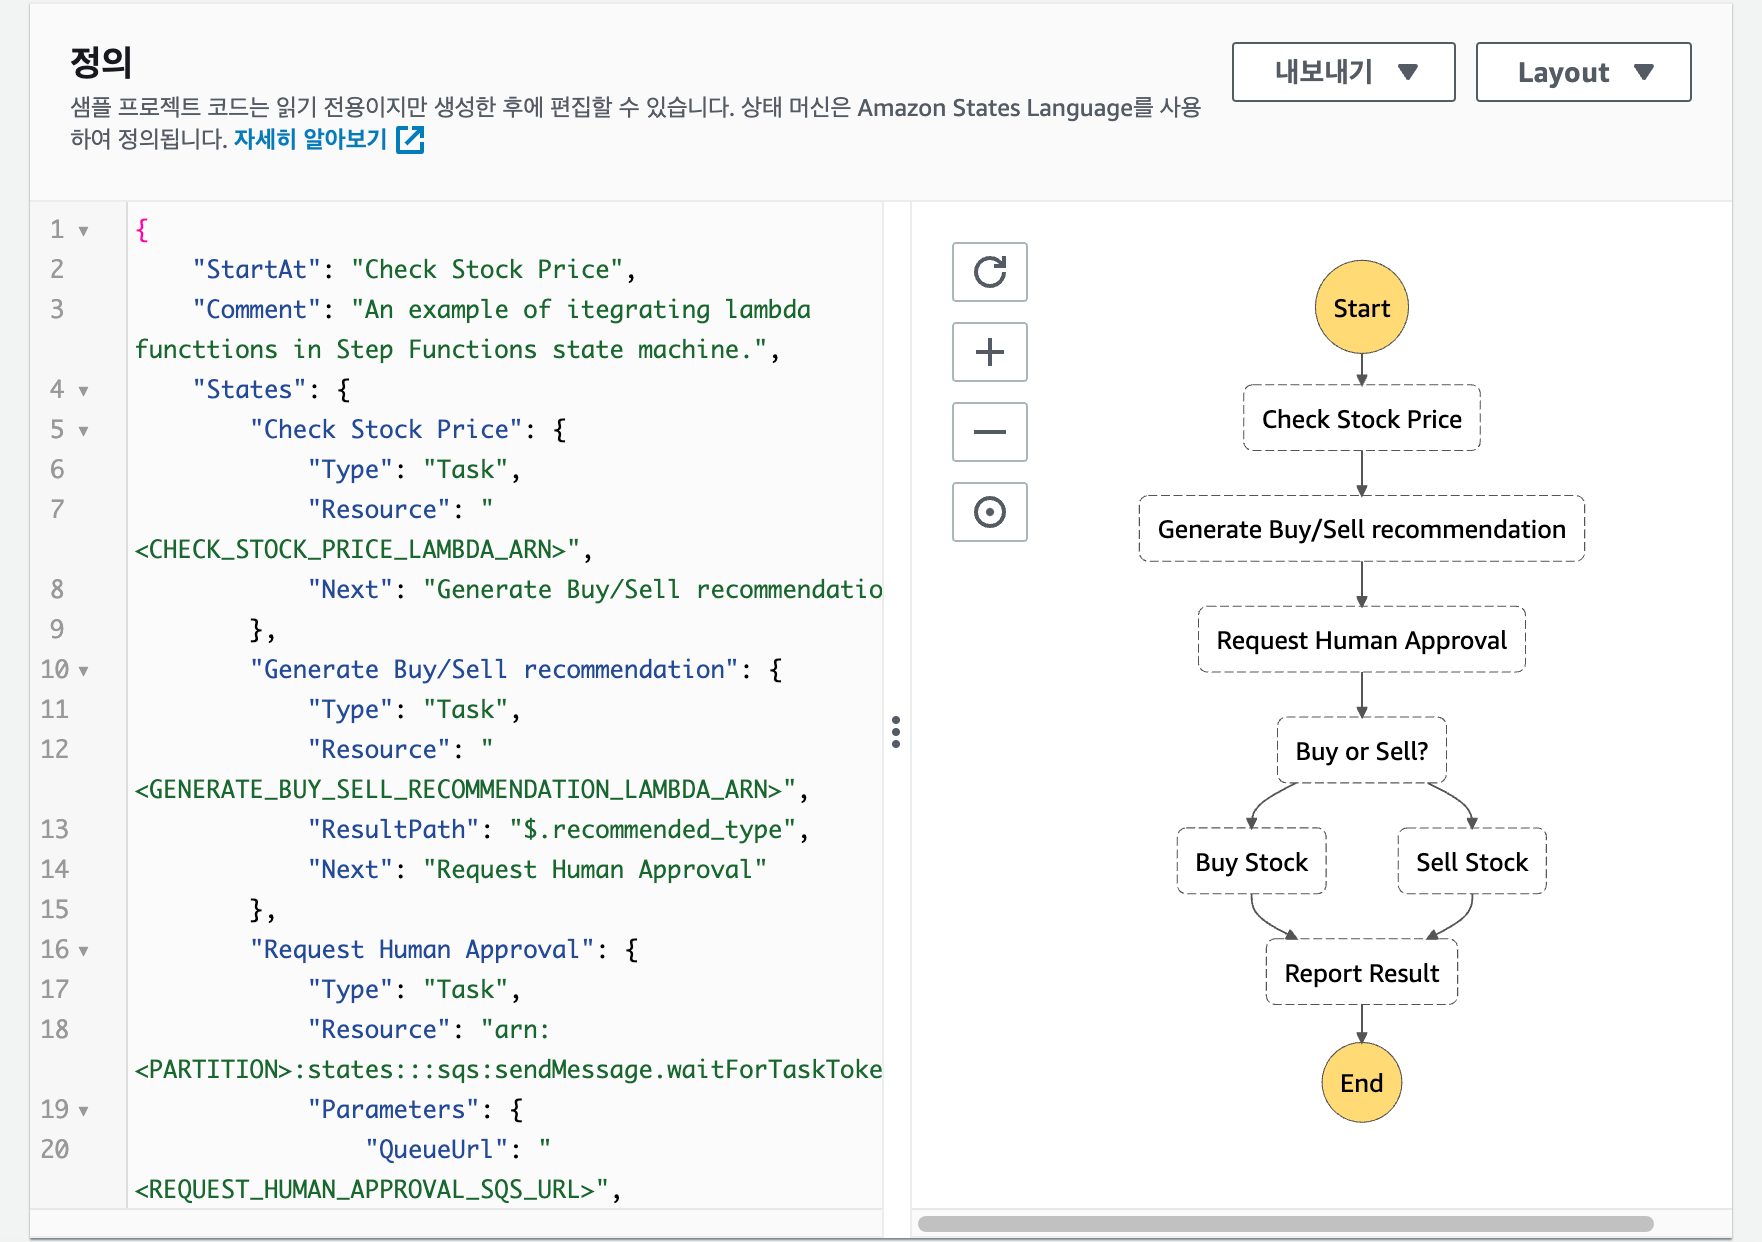The width and height of the screenshot is (1762, 1242).
Task: Select the Check Stock Price node
Action: (1361, 419)
